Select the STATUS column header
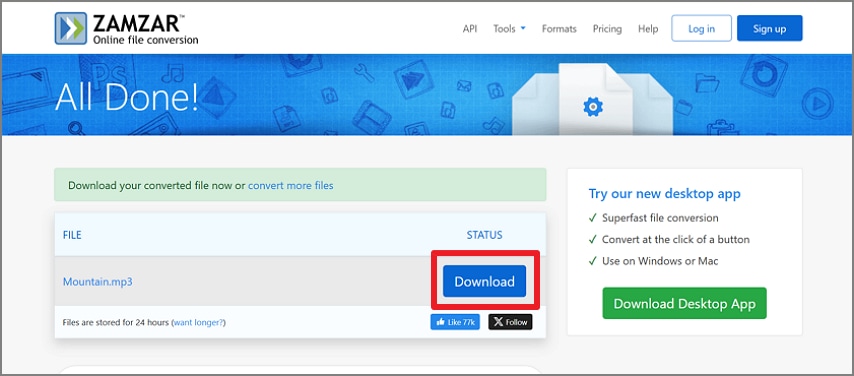 tap(485, 235)
